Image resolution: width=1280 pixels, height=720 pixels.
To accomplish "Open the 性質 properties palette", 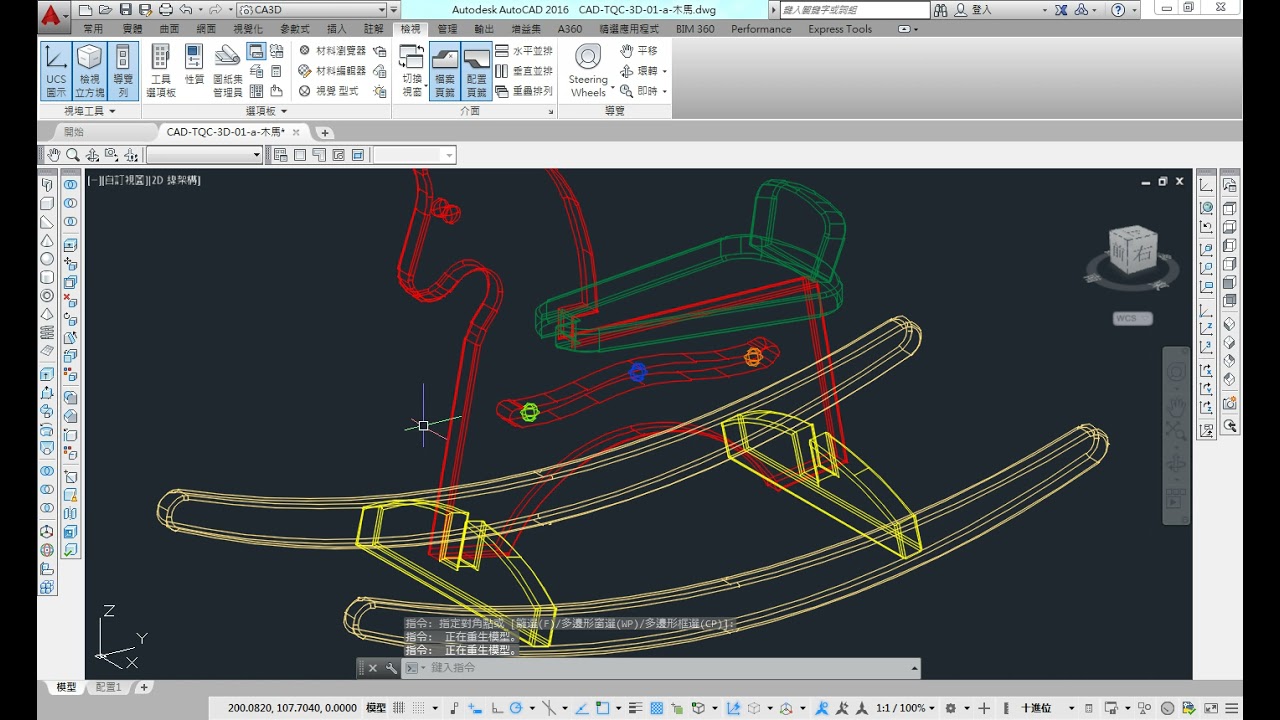I will 194,64.
